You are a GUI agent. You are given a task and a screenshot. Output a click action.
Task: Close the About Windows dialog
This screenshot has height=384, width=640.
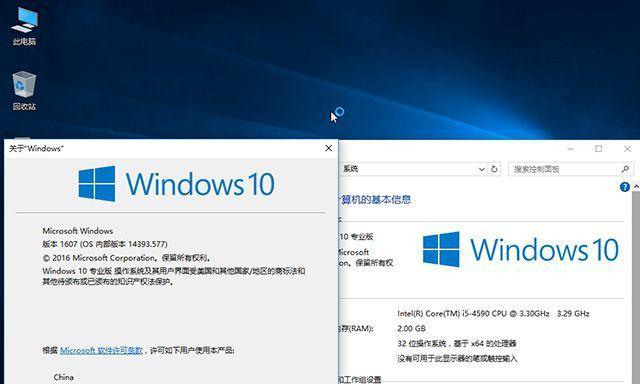point(329,149)
